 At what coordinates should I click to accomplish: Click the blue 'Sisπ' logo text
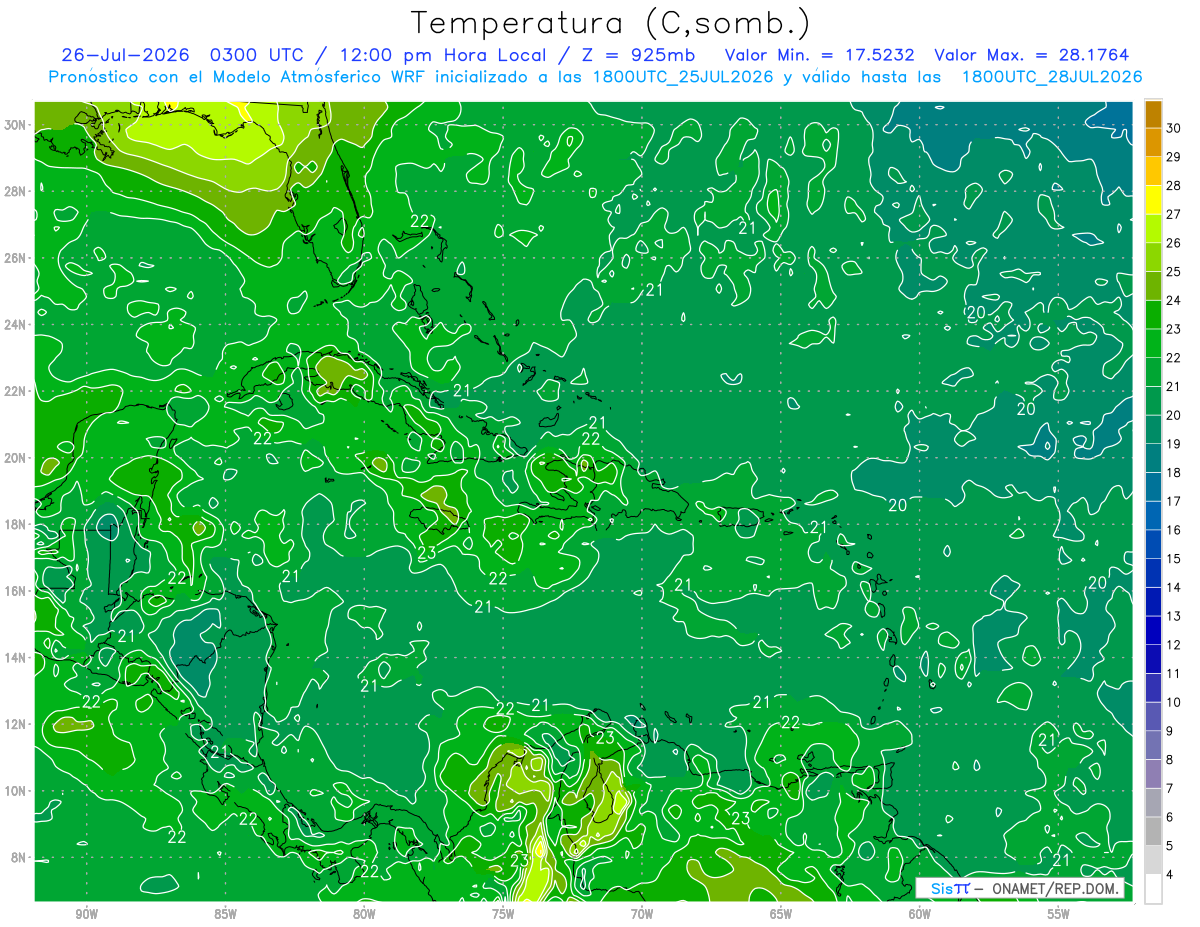(950, 888)
